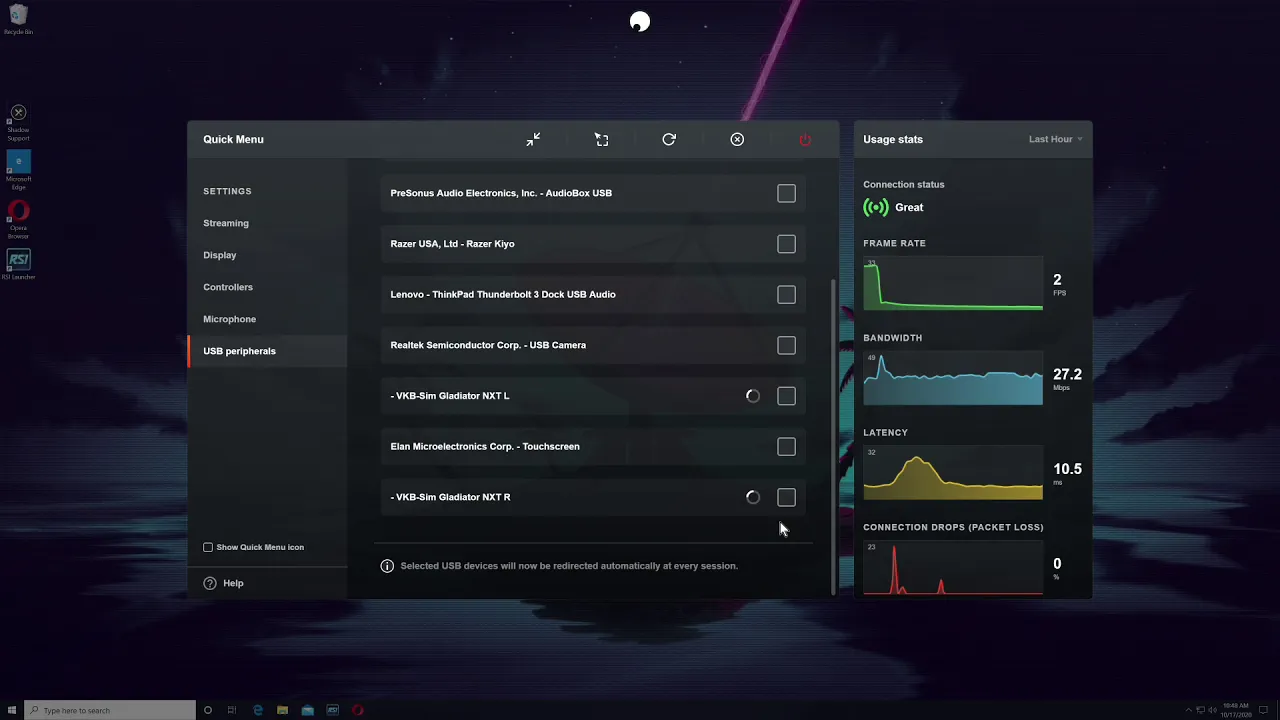Toggle the VKB-Sim Gladiator NXT R checkbox

point(786,497)
